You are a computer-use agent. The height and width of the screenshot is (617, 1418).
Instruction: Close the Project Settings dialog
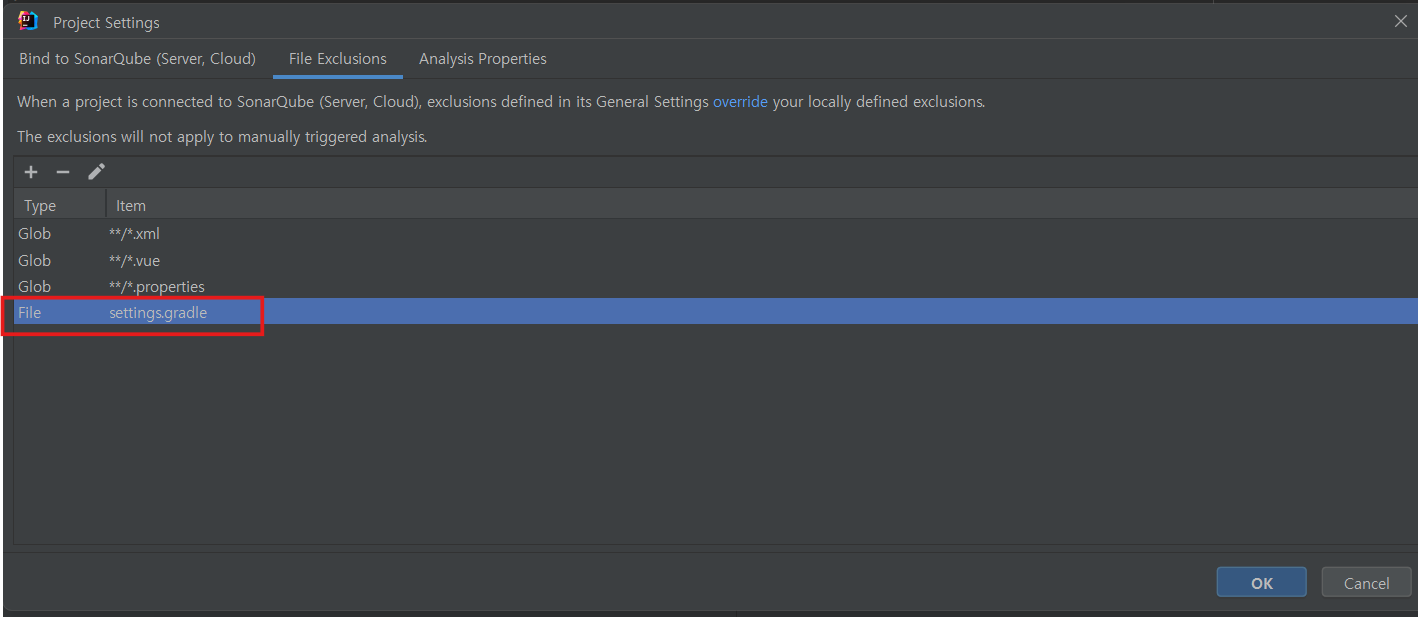tap(1401, 21)
